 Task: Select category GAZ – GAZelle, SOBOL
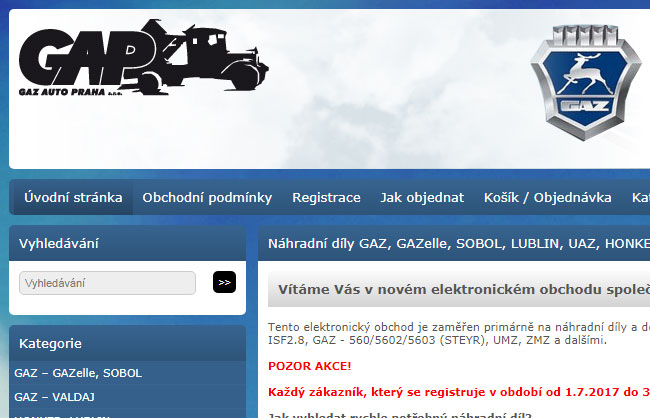[127, 373]
